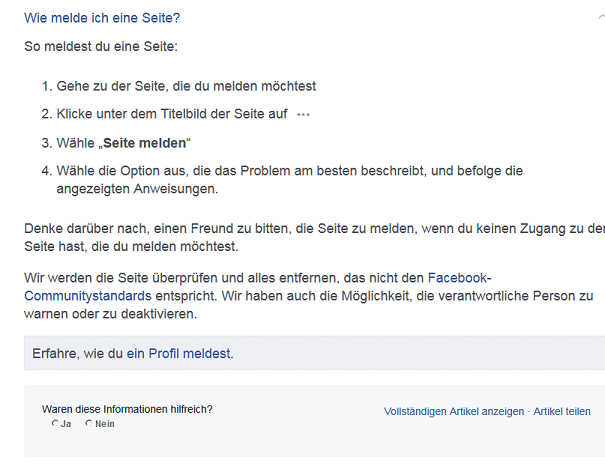Viewport: 605px width, 472px height.
Task: Click the three-dots icon in step 2
Action: pyautogui.click(x=303, y=115)
